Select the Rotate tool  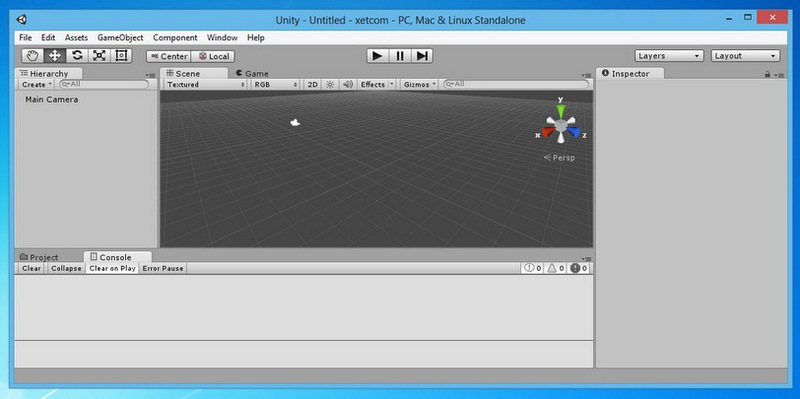(77, 56)
